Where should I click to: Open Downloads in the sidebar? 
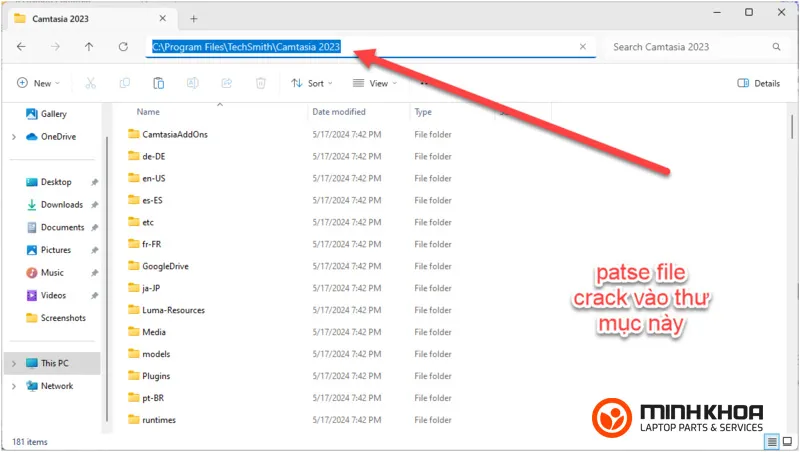(61, 205)
